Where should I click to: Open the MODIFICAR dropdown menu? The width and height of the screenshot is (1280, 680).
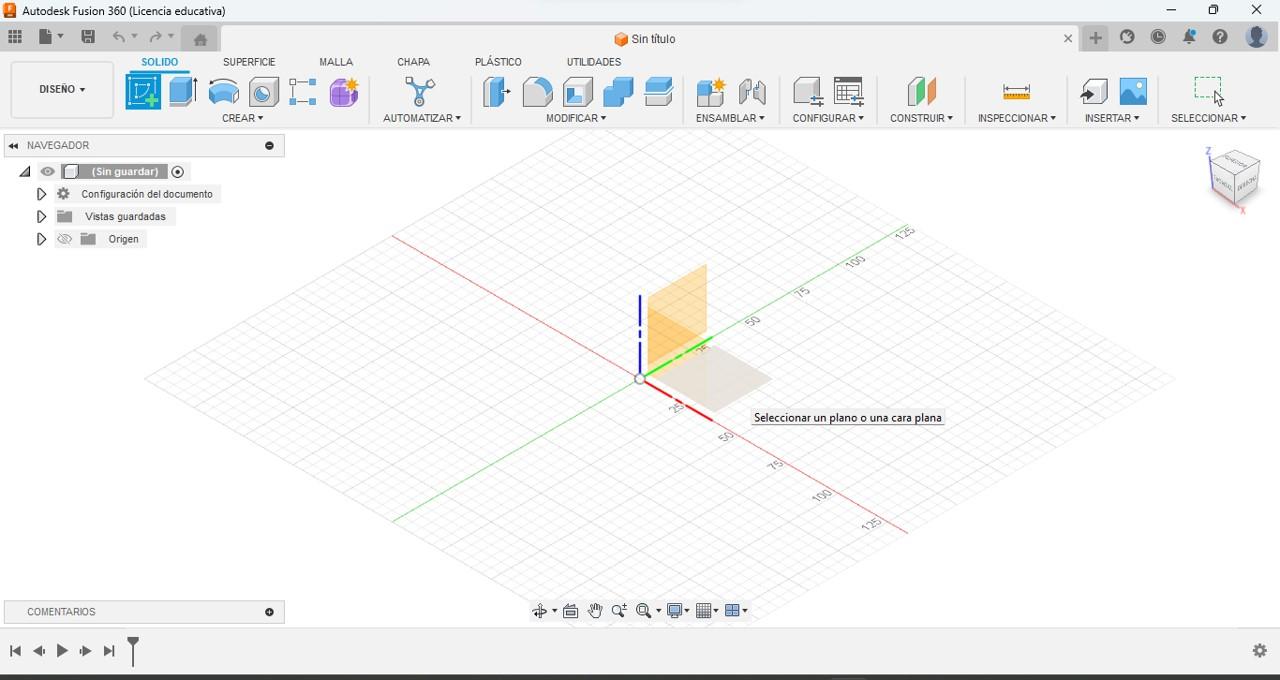click(x=576, y=118)
